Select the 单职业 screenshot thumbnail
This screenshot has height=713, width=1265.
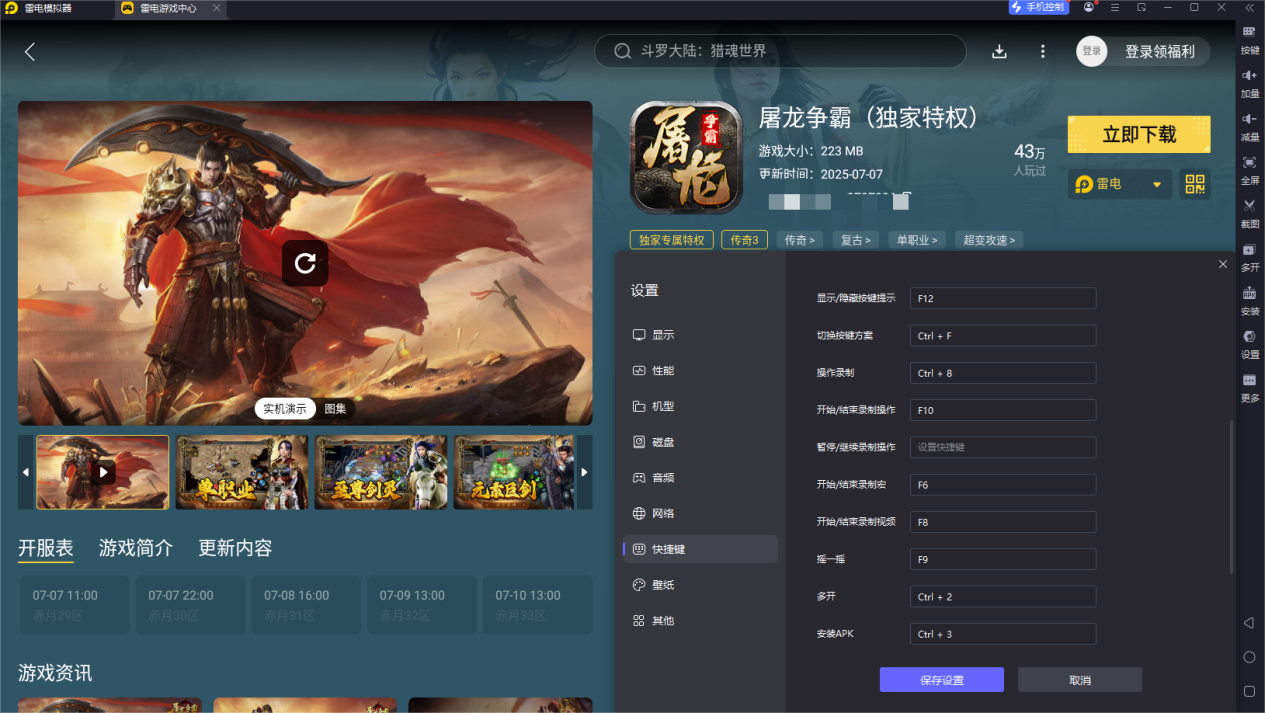coord(242,472)
